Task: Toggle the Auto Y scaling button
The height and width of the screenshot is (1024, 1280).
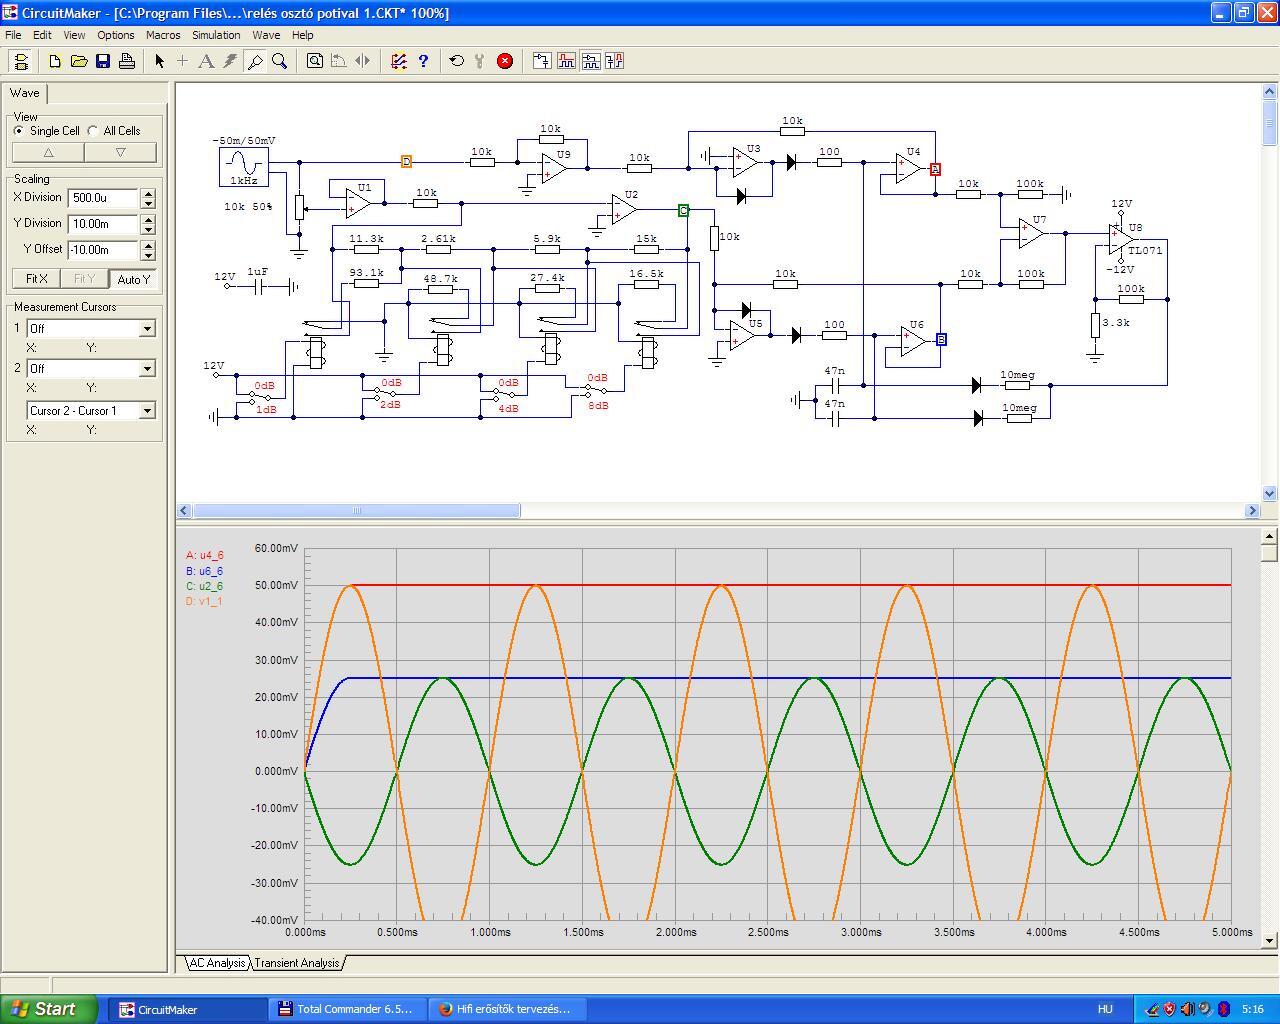Action: (x=133, y=279)
